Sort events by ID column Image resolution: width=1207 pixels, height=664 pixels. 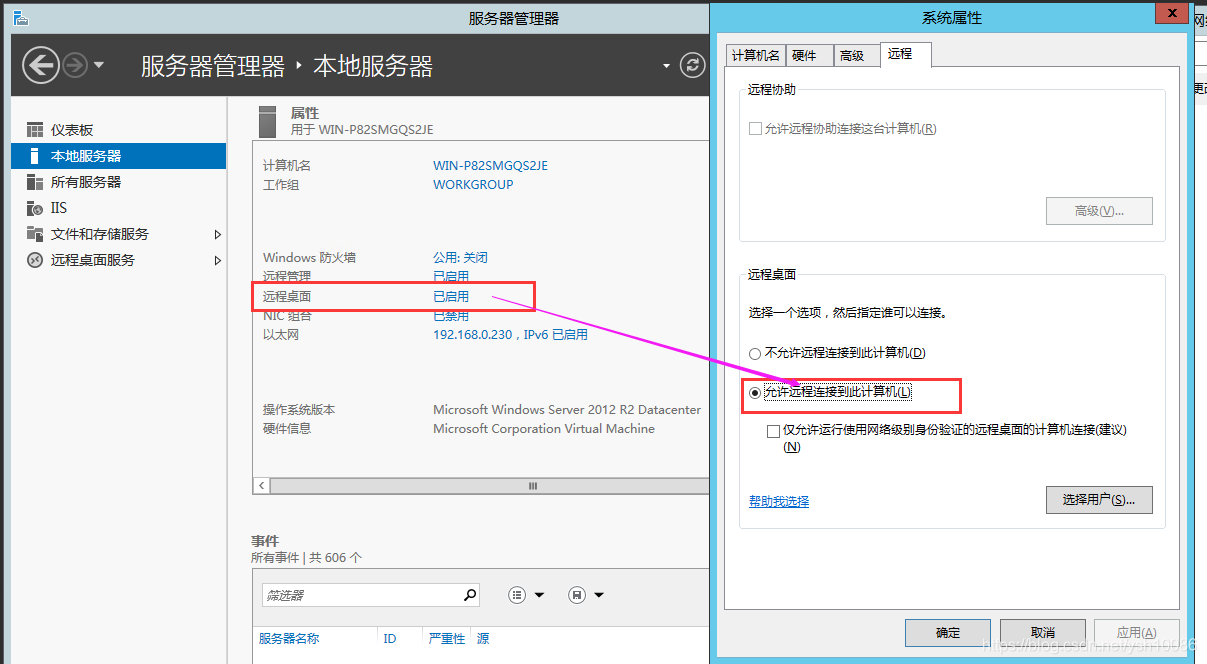(x=390, y=638)
